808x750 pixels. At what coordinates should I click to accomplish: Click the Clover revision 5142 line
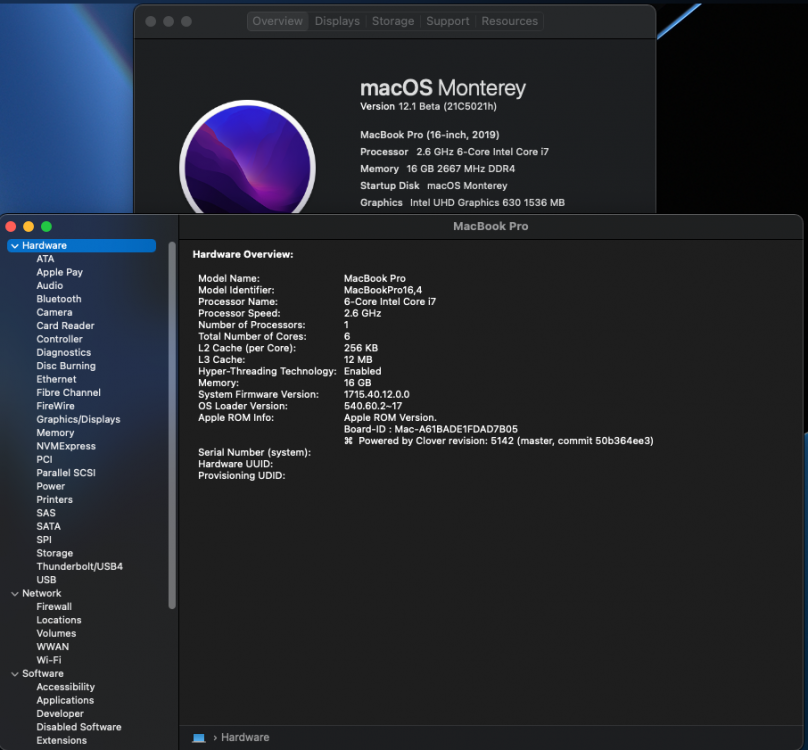(499, 441)
